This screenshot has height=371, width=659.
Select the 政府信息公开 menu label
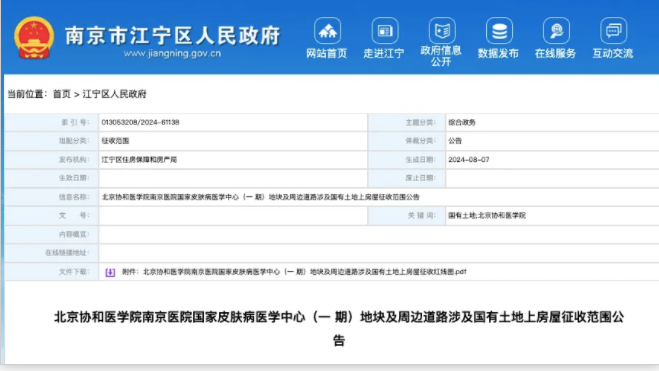pyautogui.click(x=441, y=56)
